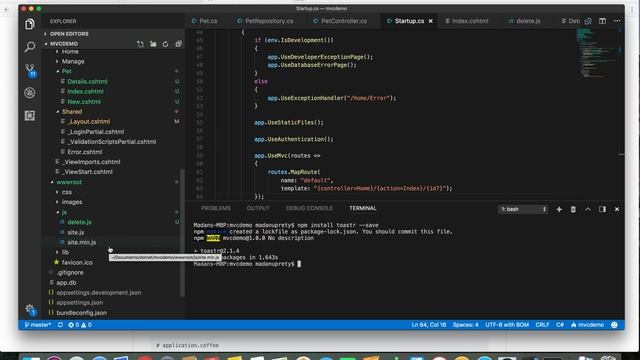Add a new terminal with the plus
The image size is (640, 360).
tap(559, 209)
